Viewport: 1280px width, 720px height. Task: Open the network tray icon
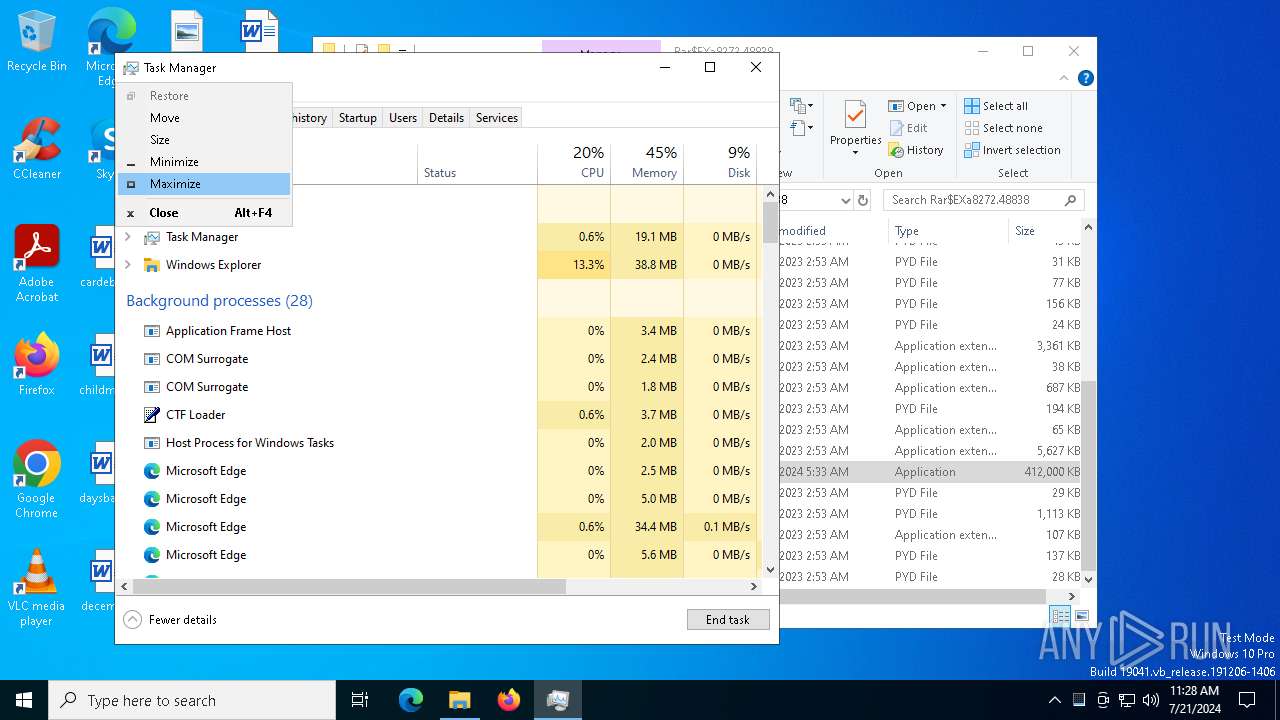point(1127,700)
